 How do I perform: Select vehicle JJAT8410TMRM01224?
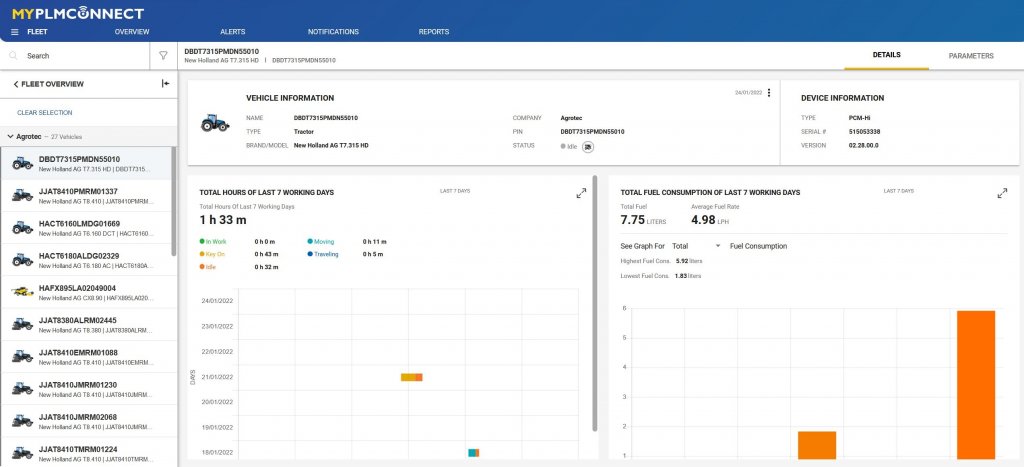coord(86,453)
